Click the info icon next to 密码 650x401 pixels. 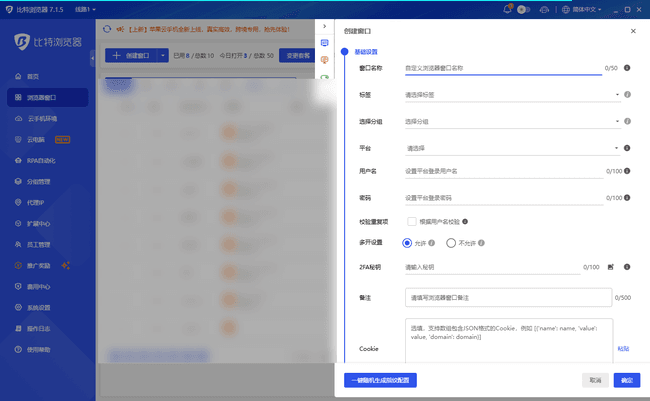pos(627,198)
